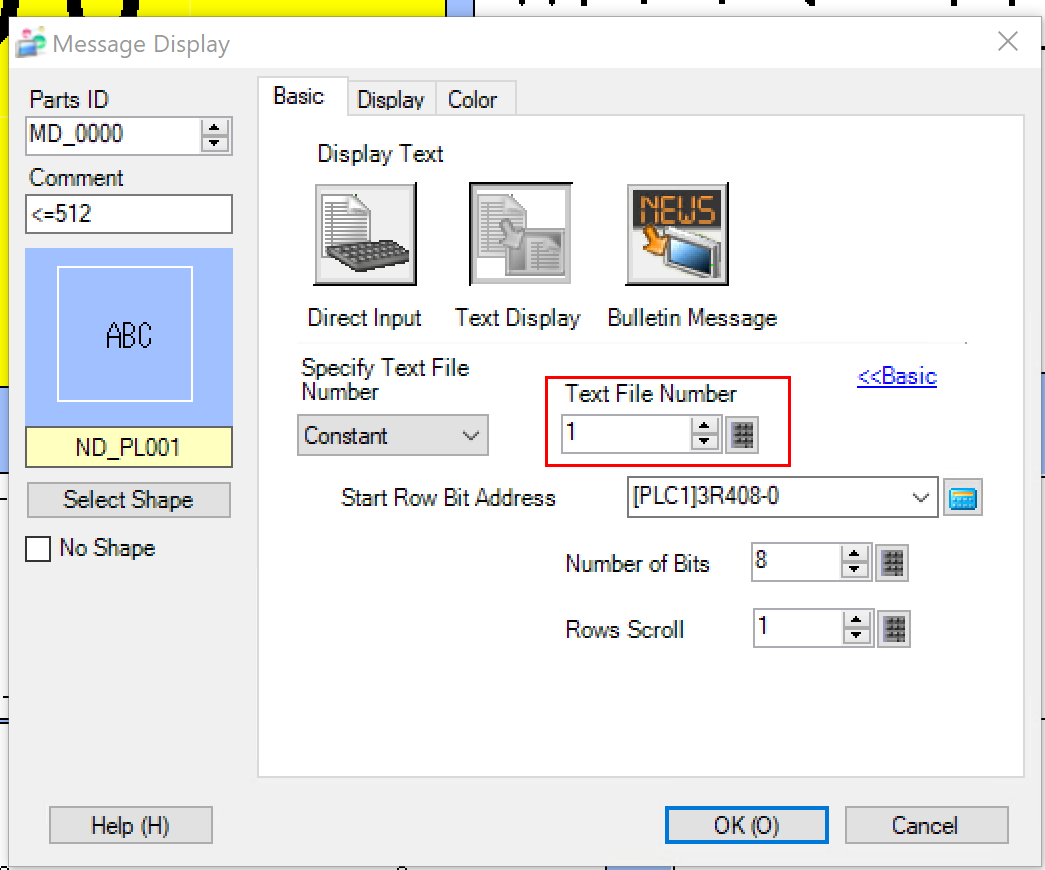The image size is (1045, 870).
Task: Click the Select Shape button
Action: 128,500
